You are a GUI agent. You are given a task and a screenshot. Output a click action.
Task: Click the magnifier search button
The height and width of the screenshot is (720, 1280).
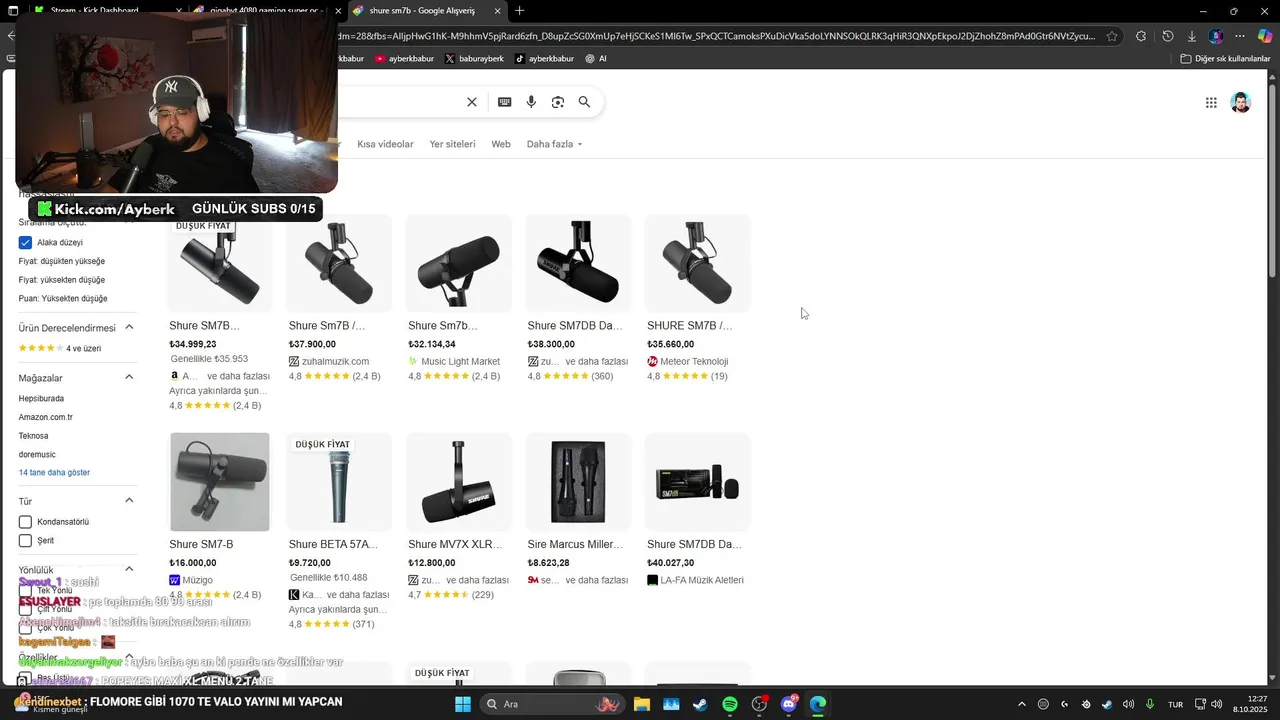[584, 102]
